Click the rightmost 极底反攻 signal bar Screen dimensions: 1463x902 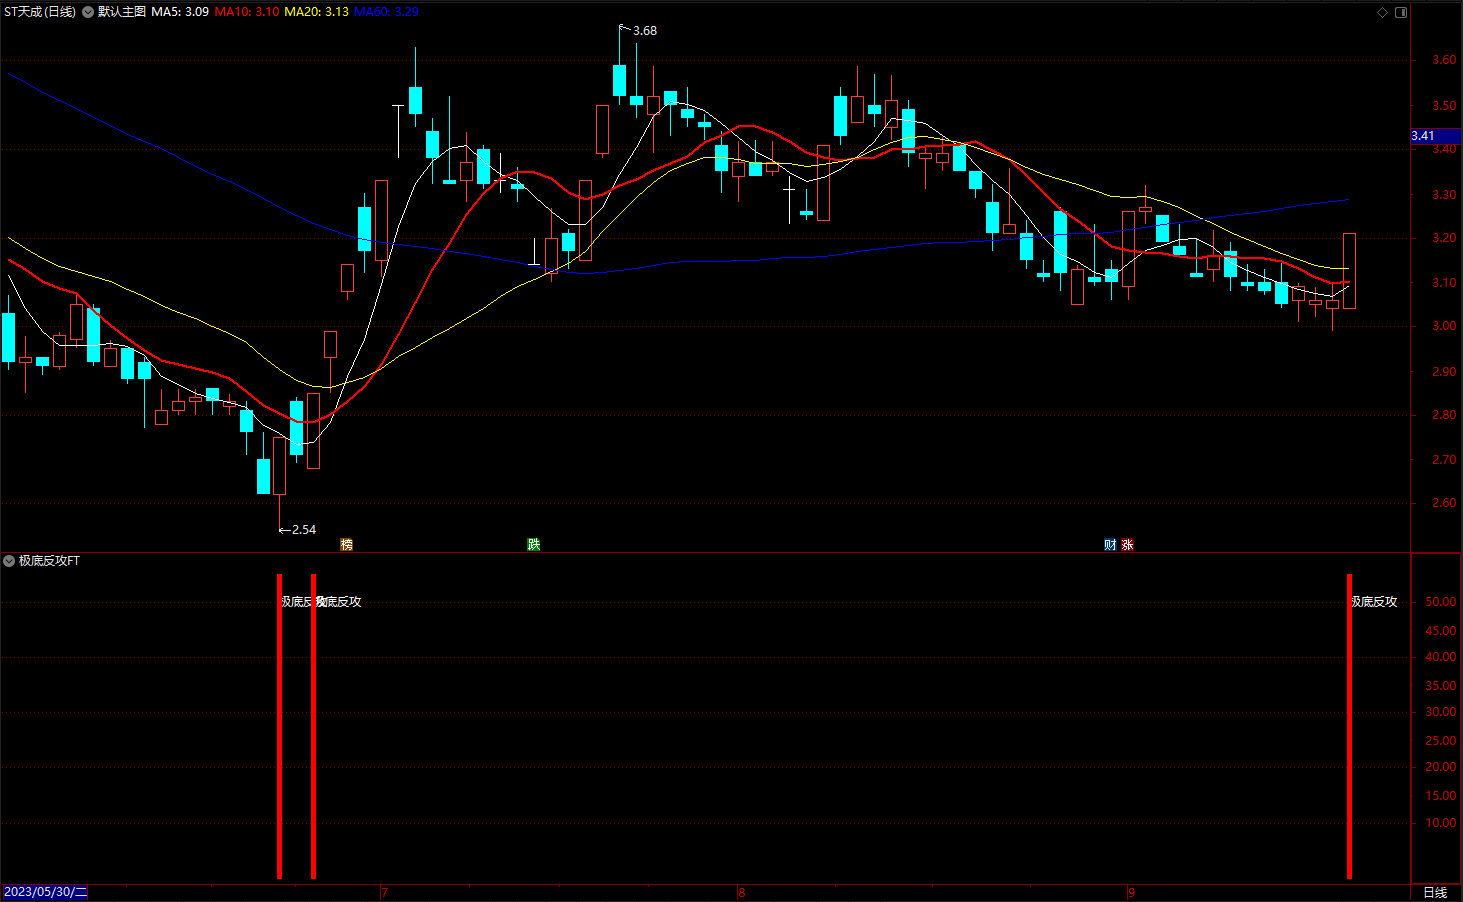point(1349,726)
